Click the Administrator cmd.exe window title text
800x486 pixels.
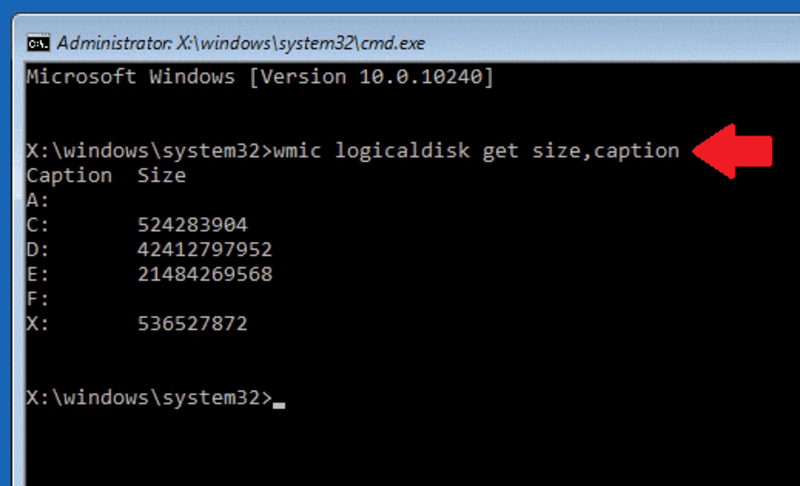(x=241, y=44)
